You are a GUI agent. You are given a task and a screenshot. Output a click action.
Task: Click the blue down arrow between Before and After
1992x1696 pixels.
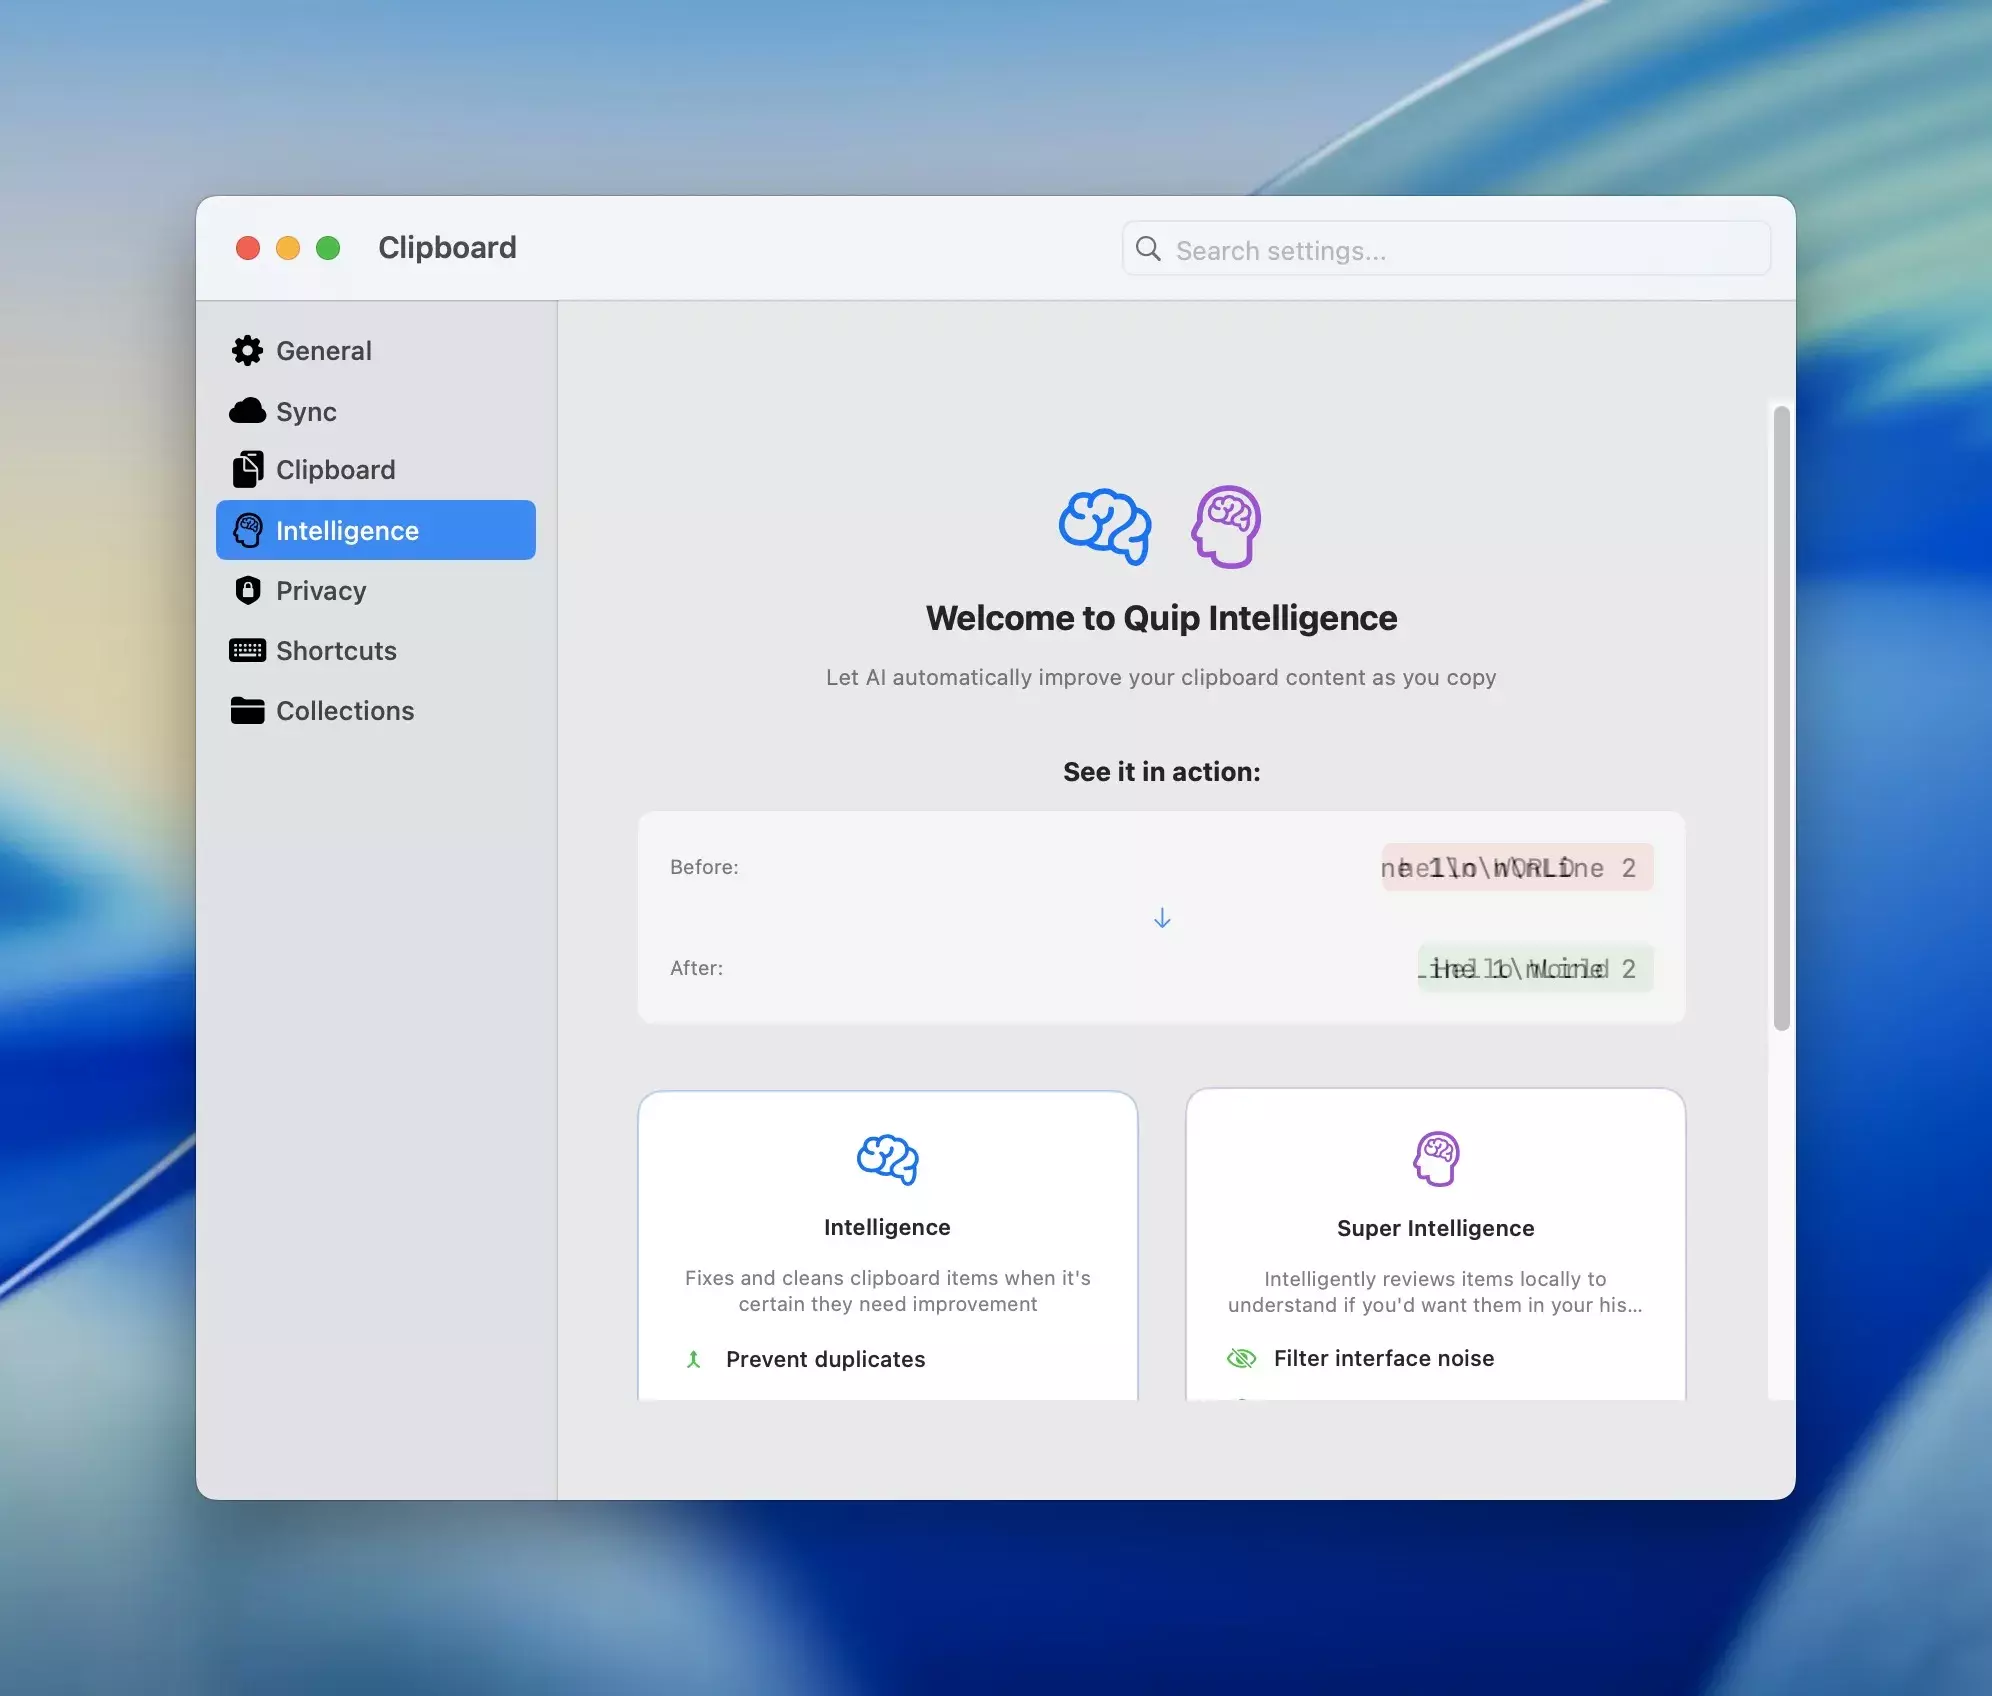[x=1162, y=918]
